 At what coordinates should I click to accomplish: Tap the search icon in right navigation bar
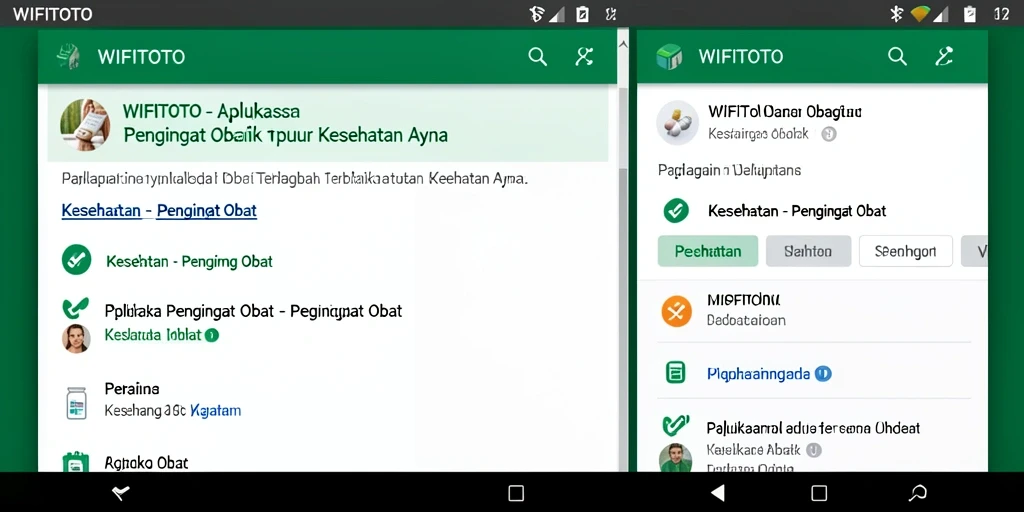coord(918,492)
